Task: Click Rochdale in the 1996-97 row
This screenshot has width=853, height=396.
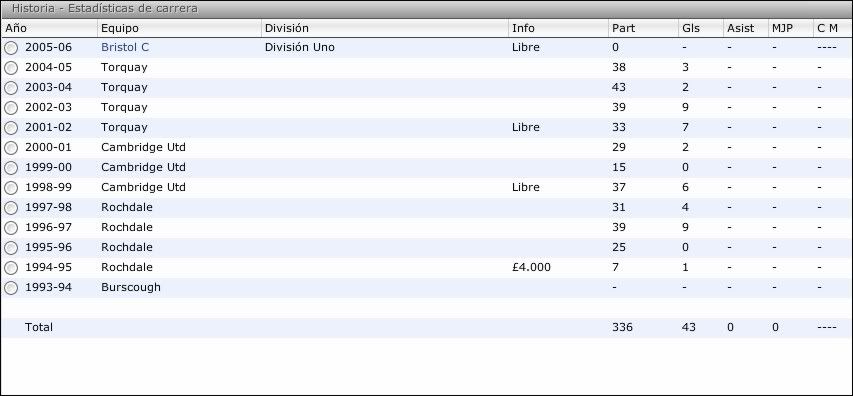Action: coord(127,227)
